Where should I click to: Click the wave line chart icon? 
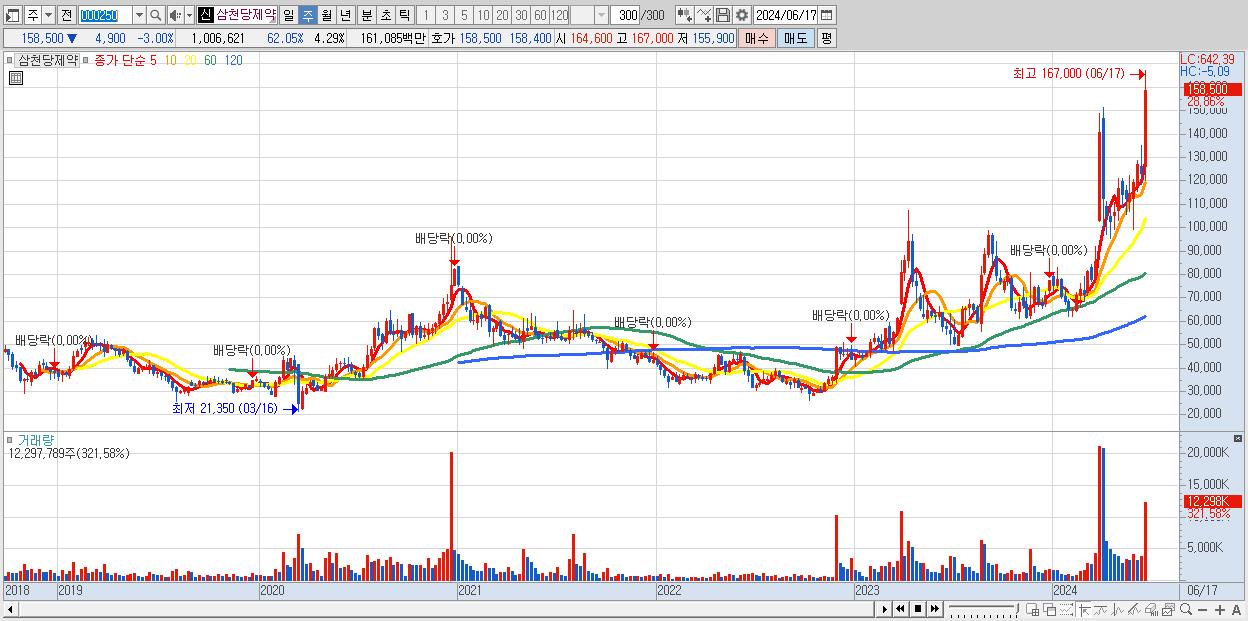tap(1117, 610)
